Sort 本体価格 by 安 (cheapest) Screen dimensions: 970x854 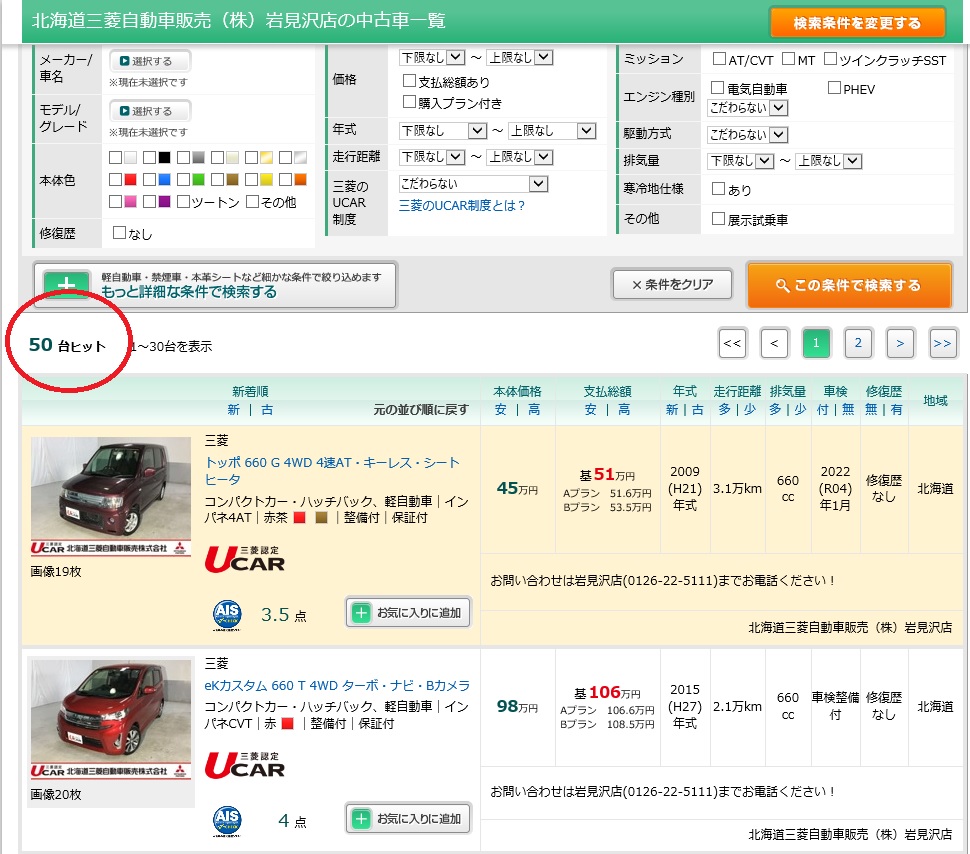pos(501,410)
